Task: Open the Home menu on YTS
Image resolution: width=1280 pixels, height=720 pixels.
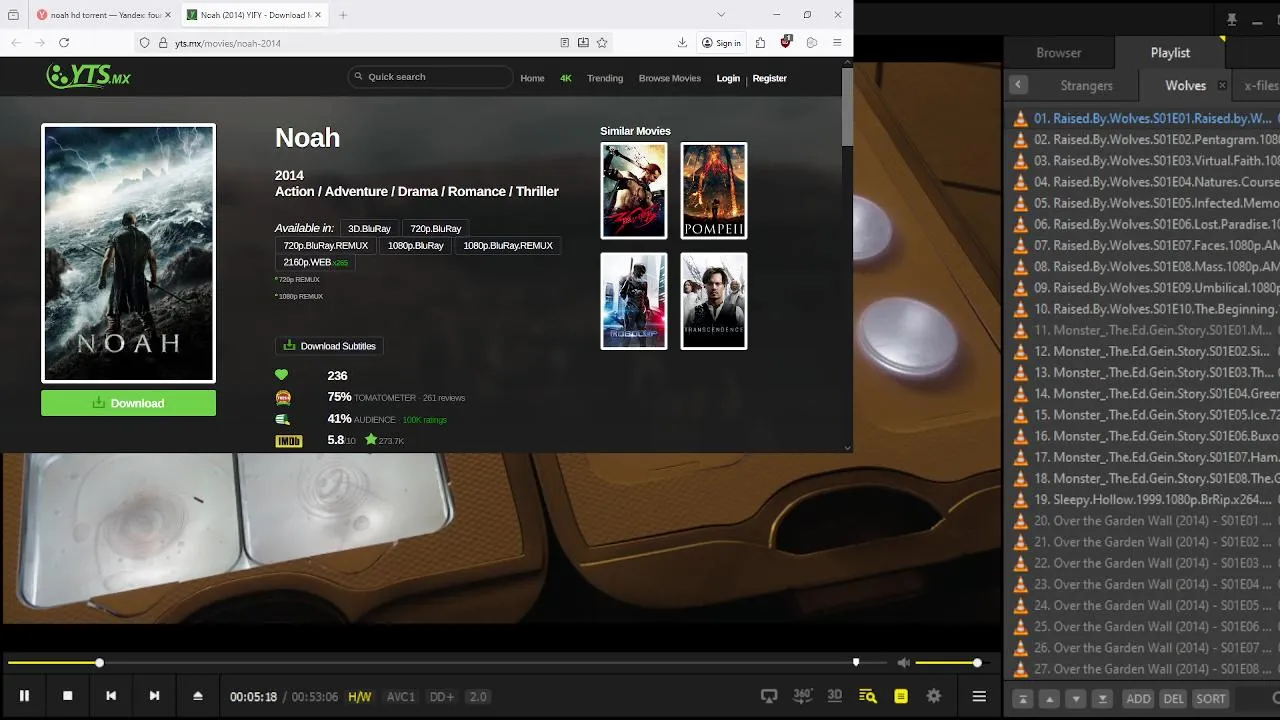Action: click(x=532, y=78)
